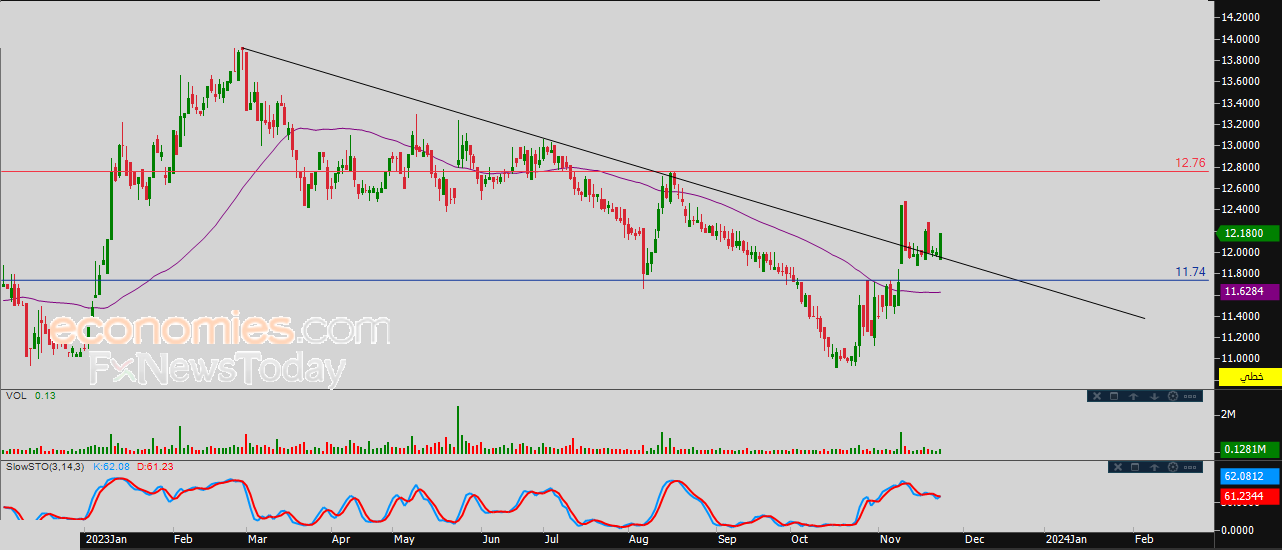Click the Aug label on time axis
This screenshot has height=550, width=1282.
click(641, 539)
